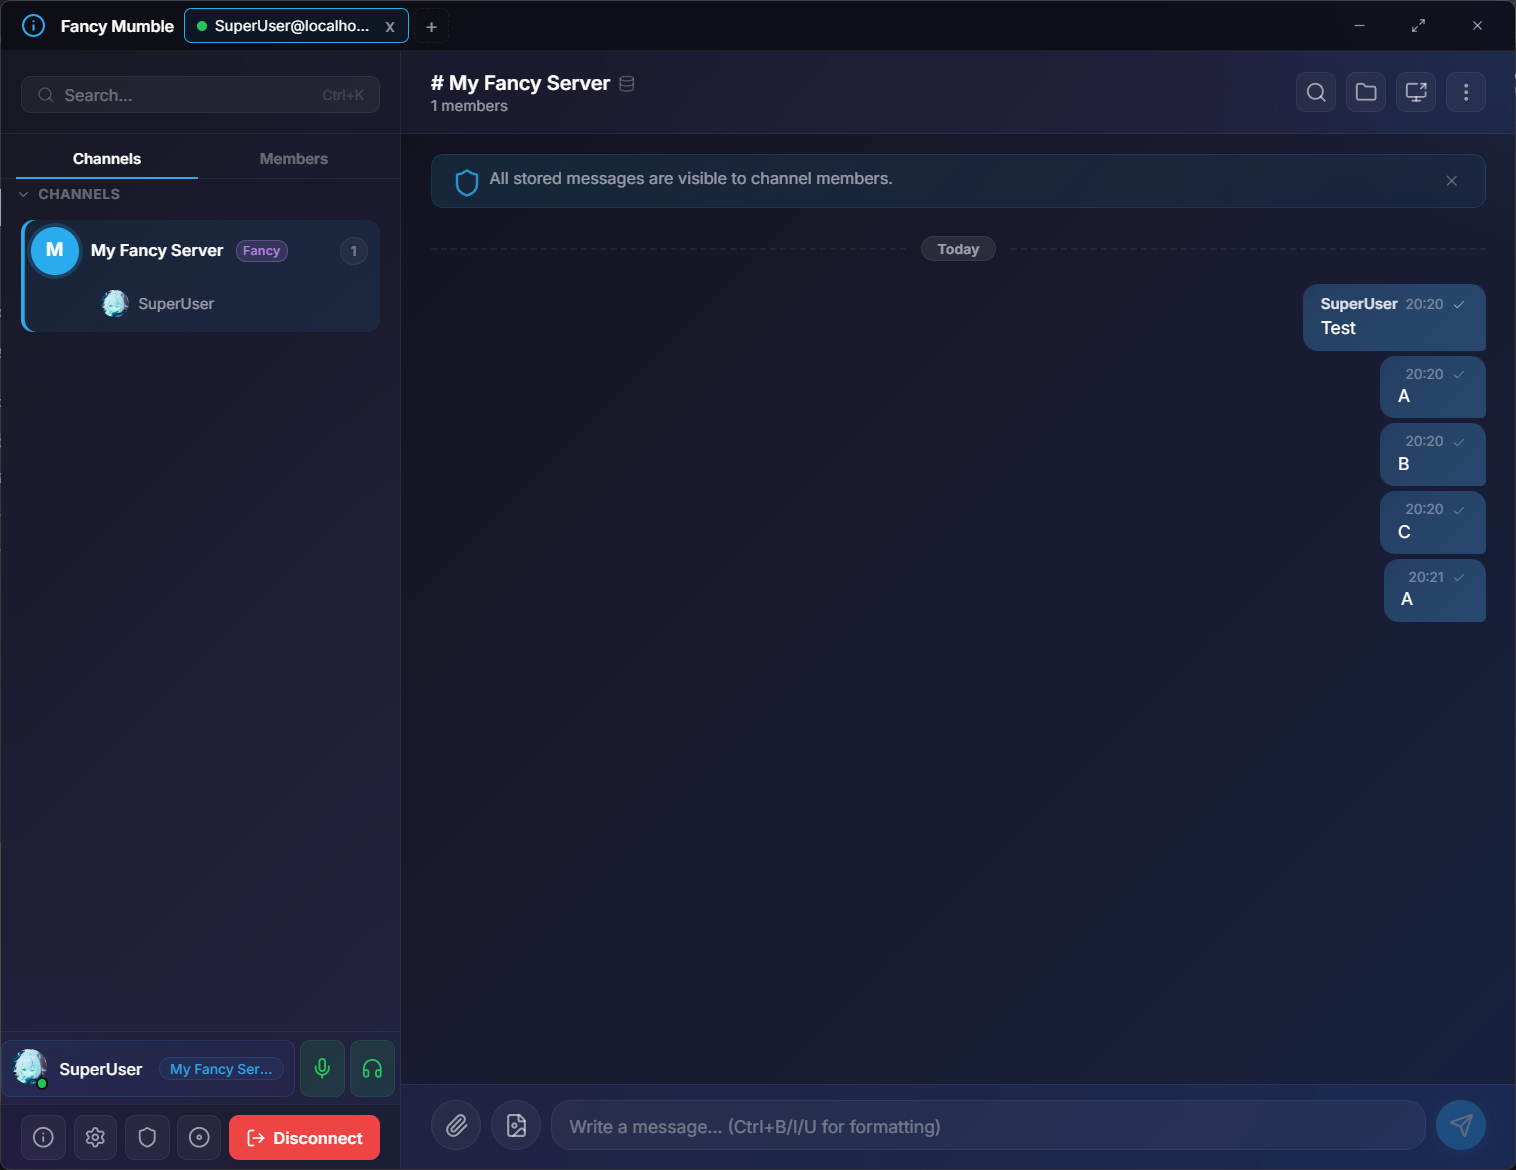The image size is (1516, 1170).
Task: Select the A message sent at 20:21
Action: point(1435,590)
